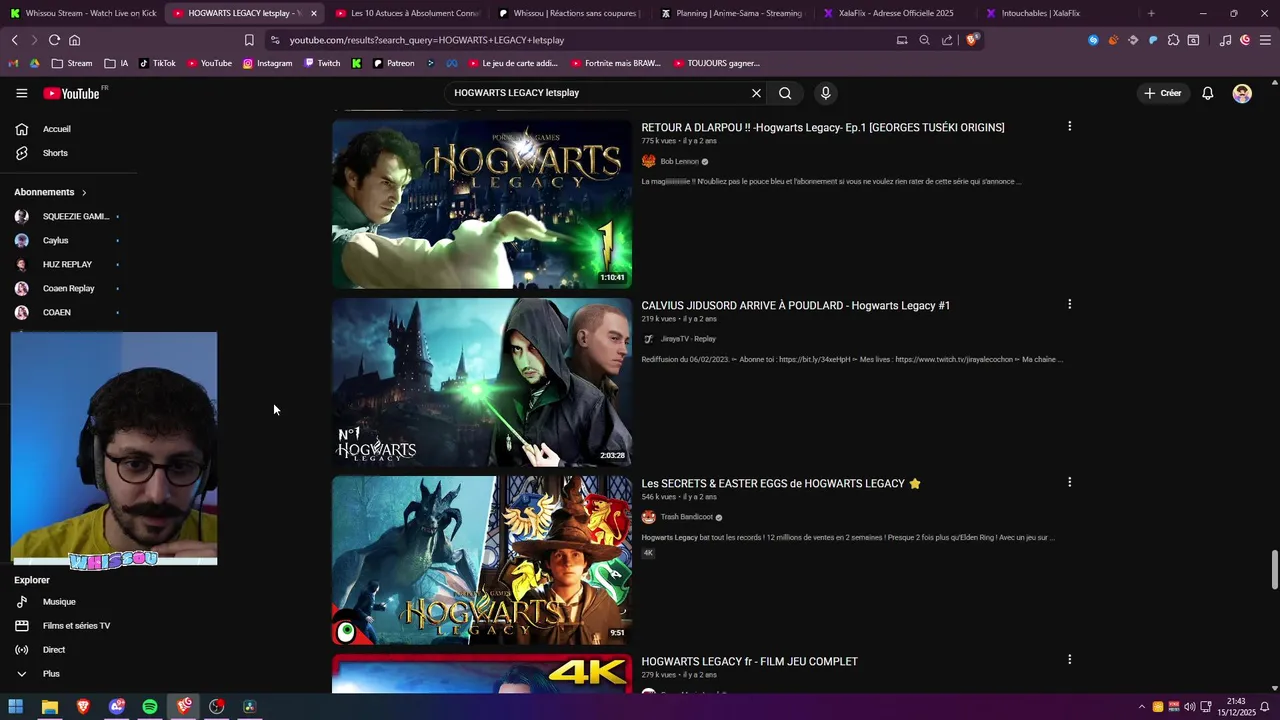Open SECRETS & EASTER EGGS video thumbnail
The width and height of the screenshot is (1280, 720).
[x=482, y=560]
